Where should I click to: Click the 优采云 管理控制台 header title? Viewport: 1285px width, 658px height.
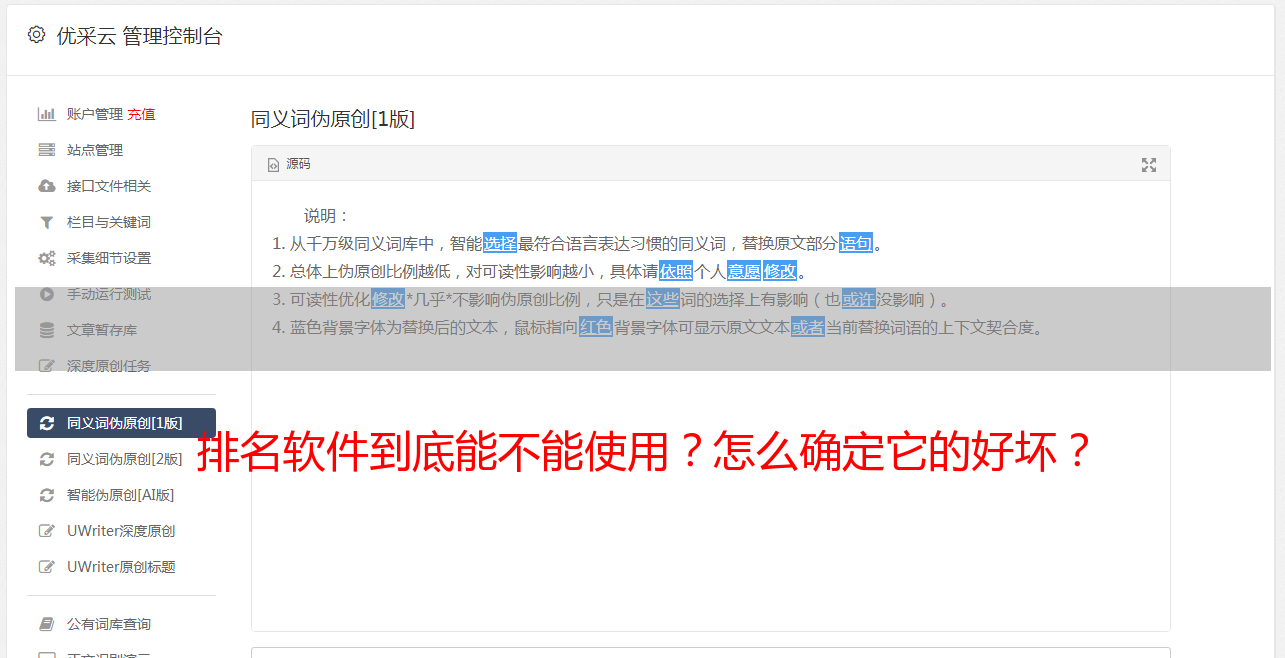(x=139, y=36)
